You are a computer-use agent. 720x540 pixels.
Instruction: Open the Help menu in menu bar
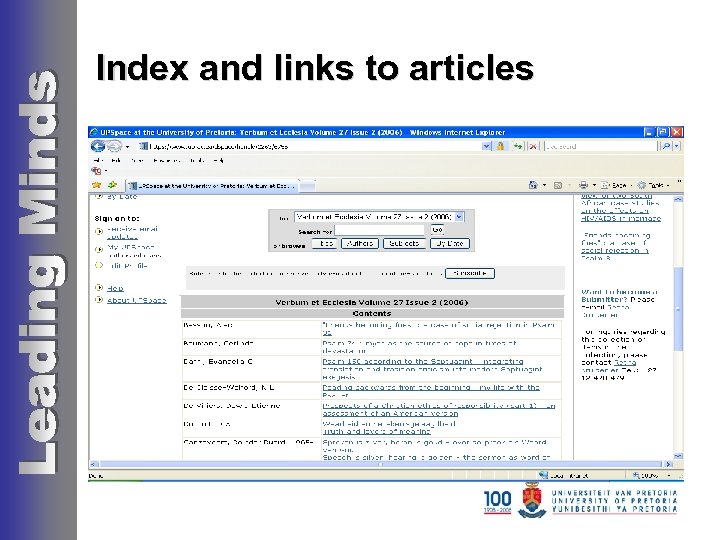219,160
